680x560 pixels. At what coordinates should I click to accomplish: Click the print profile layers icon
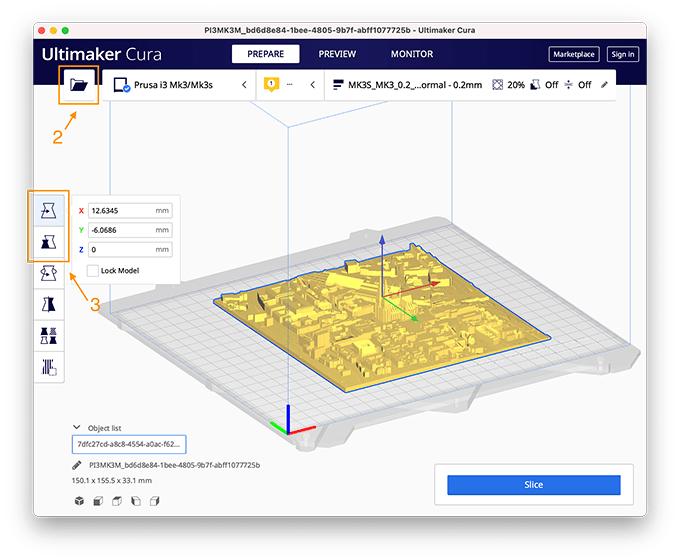tap(338, 85)
